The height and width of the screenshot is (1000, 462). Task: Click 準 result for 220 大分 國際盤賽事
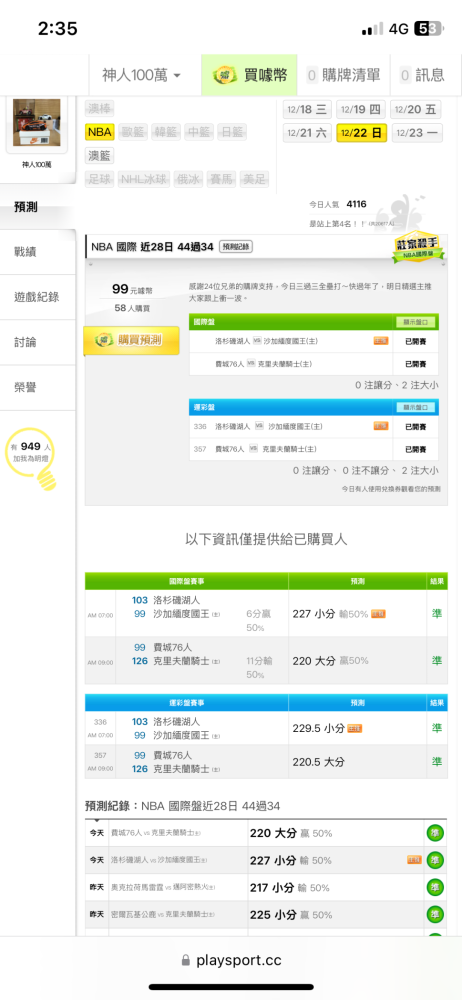436,661
